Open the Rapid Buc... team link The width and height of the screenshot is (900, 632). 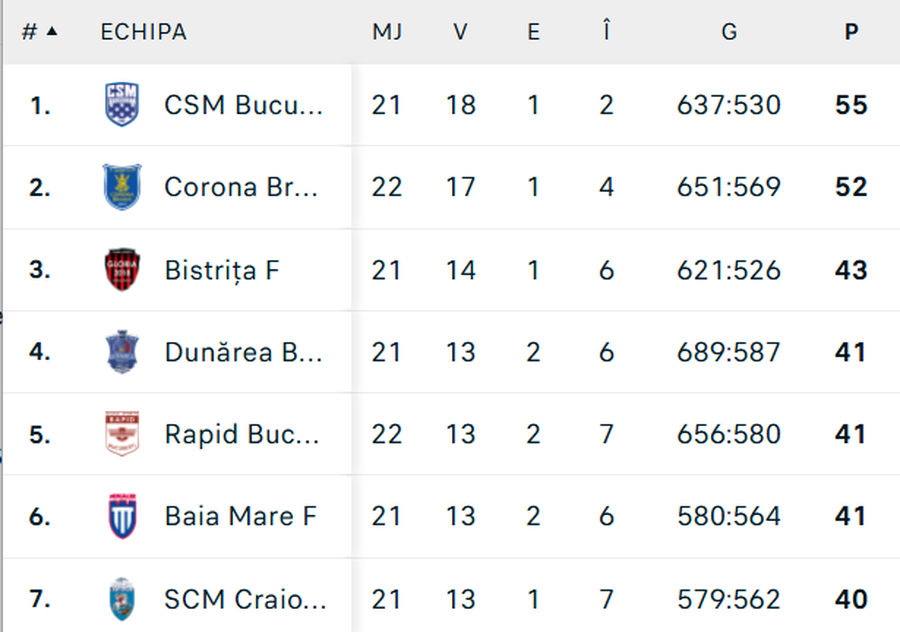pos(242,434)
